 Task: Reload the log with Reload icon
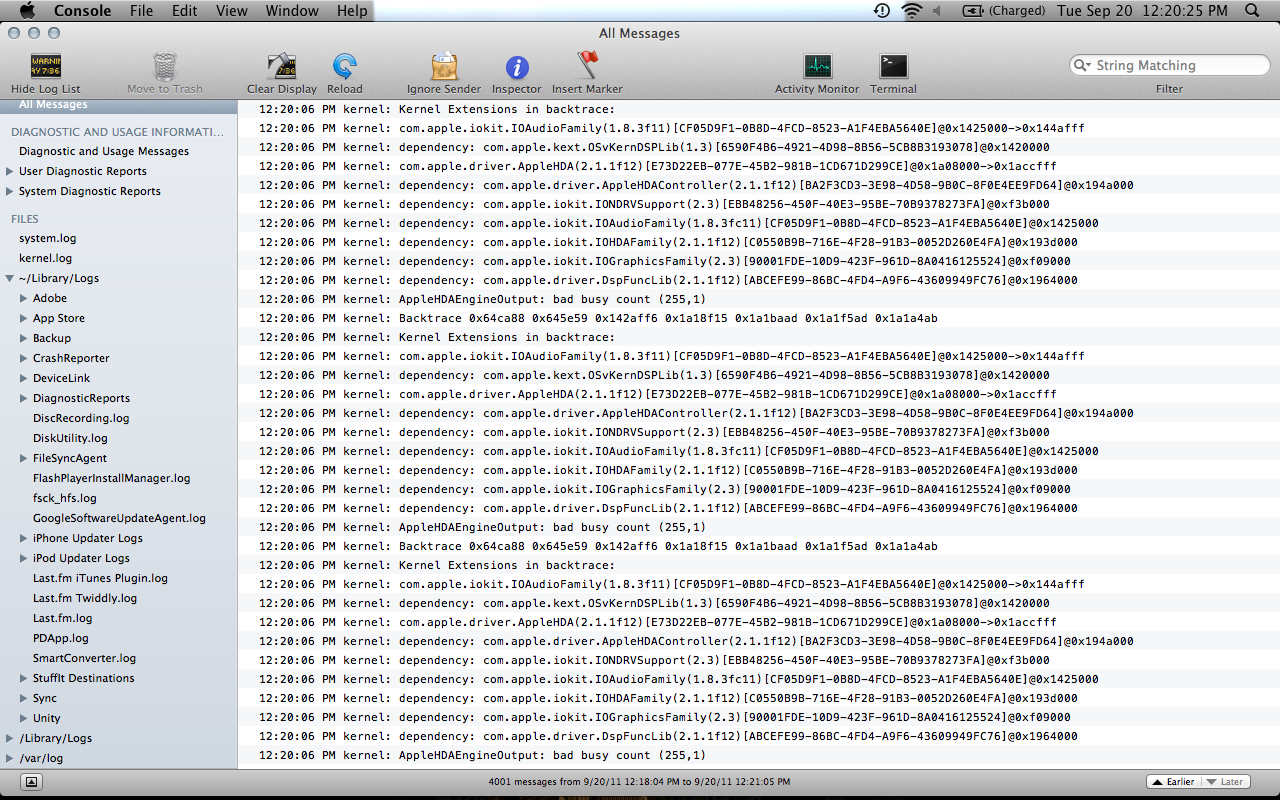(345, 67)
